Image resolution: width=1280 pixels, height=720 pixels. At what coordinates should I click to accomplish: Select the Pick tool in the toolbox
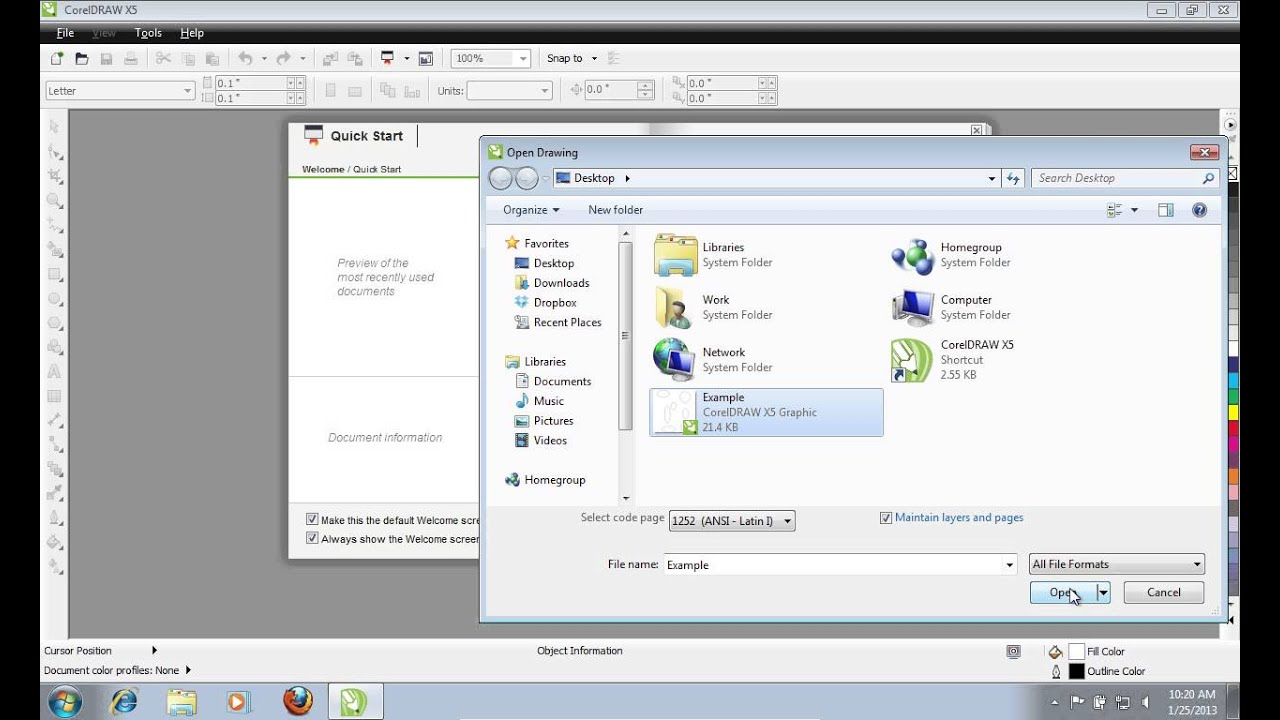[55, 127]
